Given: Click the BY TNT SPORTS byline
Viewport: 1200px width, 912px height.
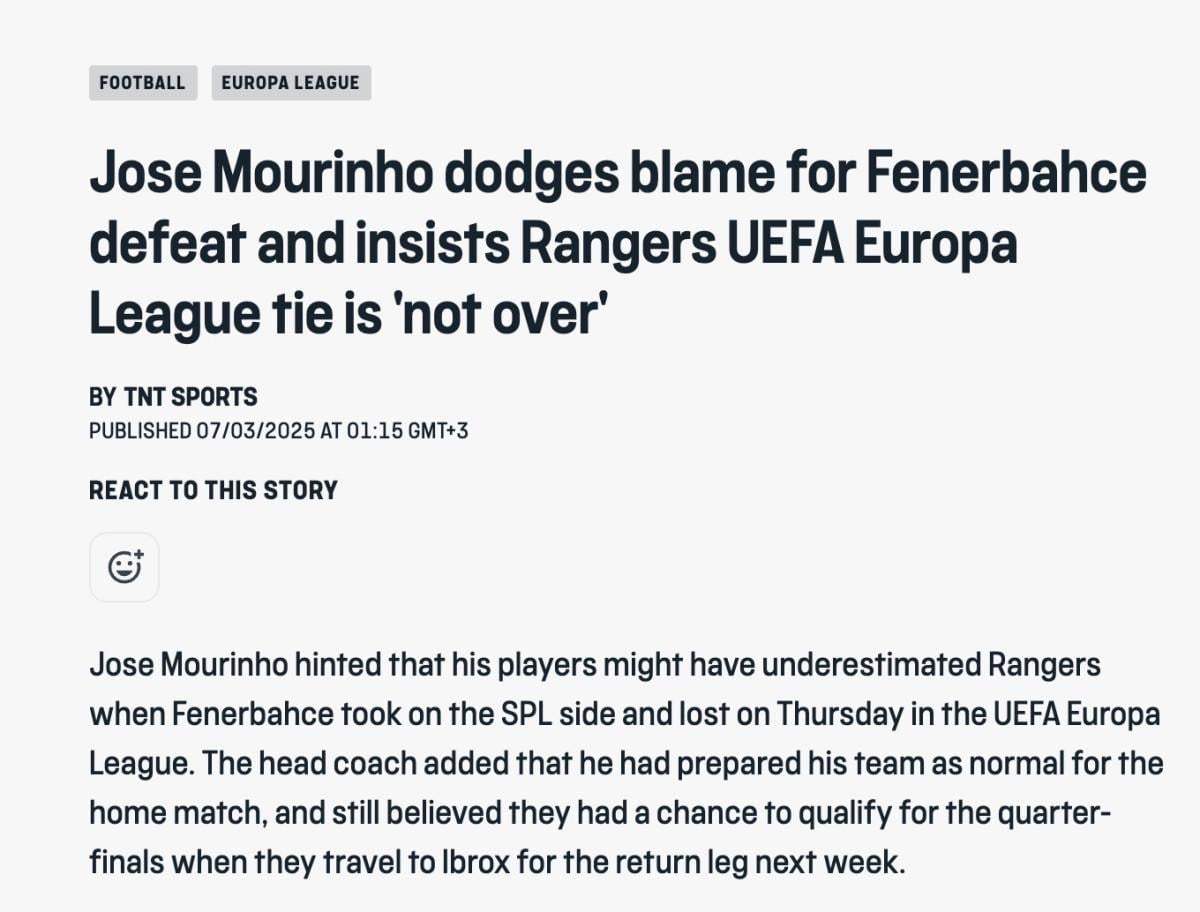Looking at the screenshot, I should click(173, 397).
